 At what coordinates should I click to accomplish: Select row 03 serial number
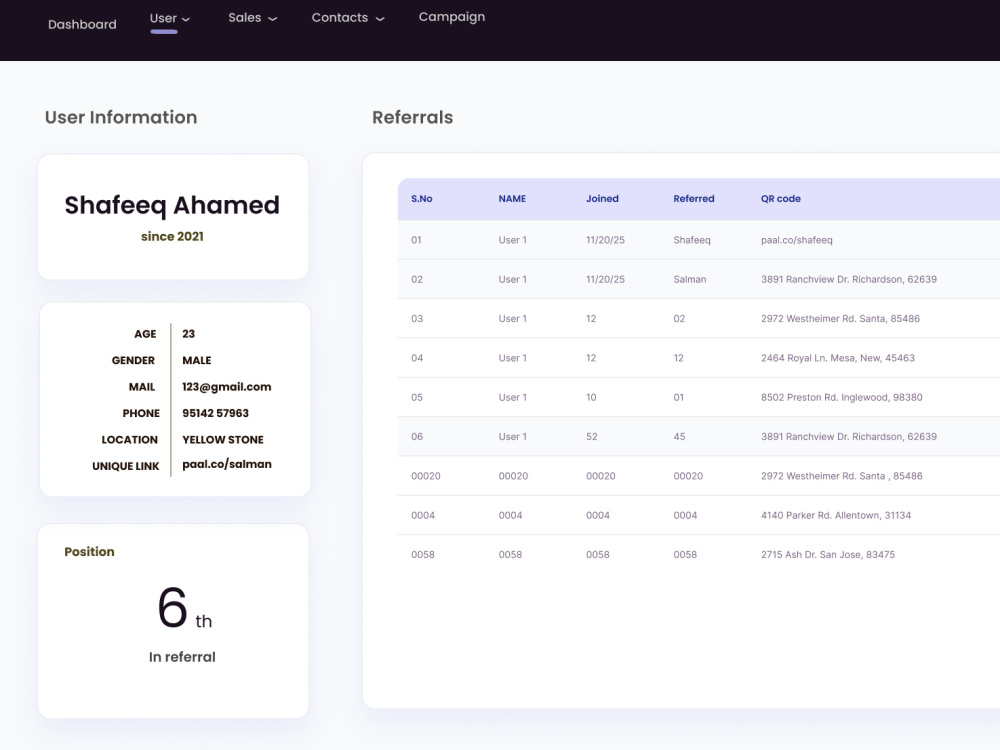click(x=417, y=319)
